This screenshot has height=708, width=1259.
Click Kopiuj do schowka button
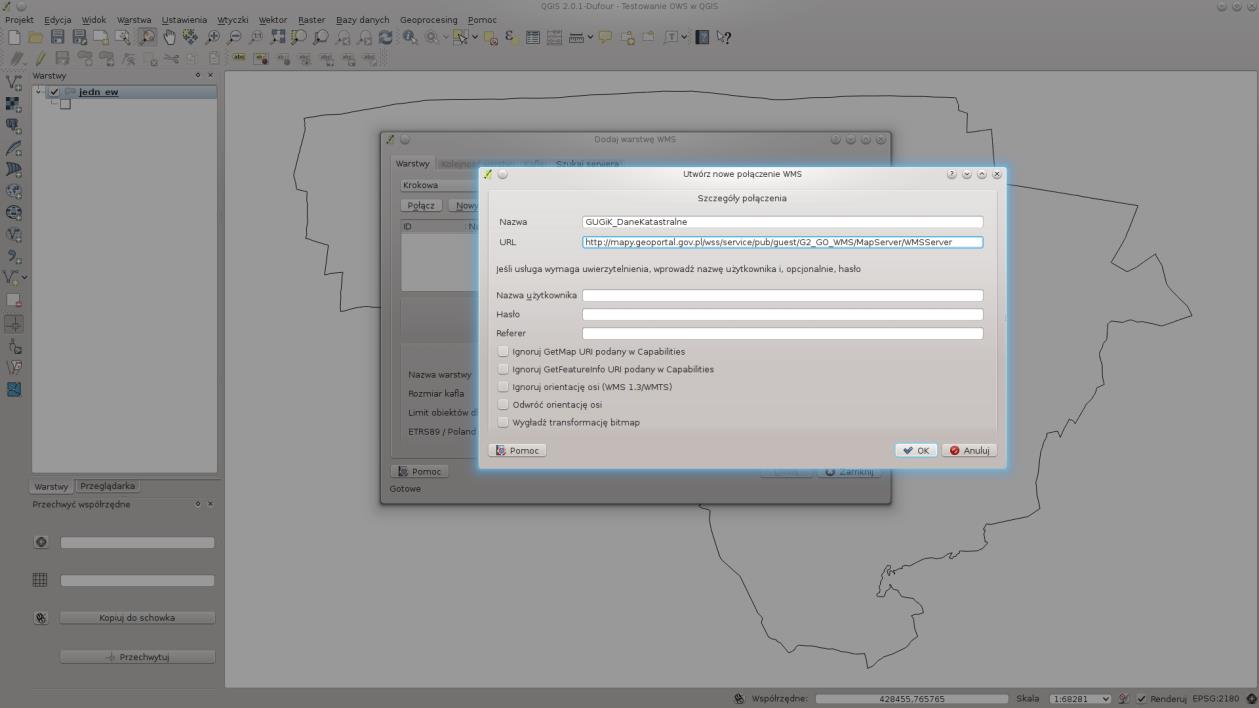pyautogui.click(x=137, y=618)
